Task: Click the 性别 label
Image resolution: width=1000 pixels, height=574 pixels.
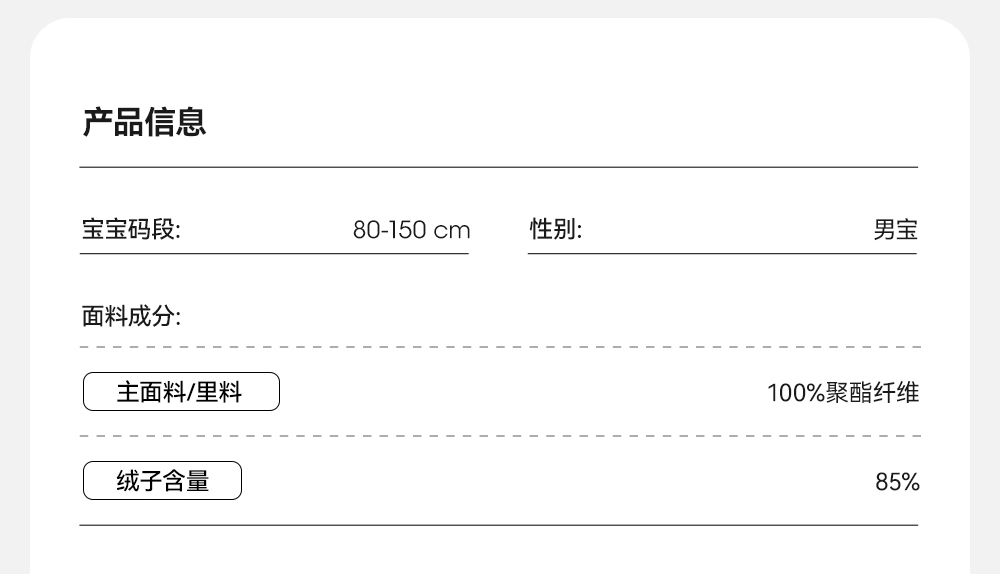Action: click(555, 231)
